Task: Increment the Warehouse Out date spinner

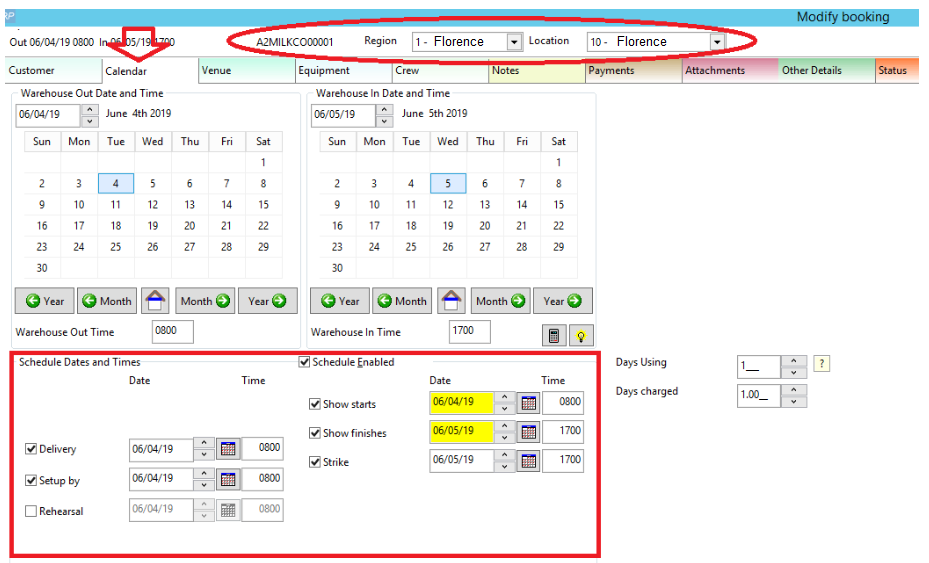Action: click(x=89, y=110)
